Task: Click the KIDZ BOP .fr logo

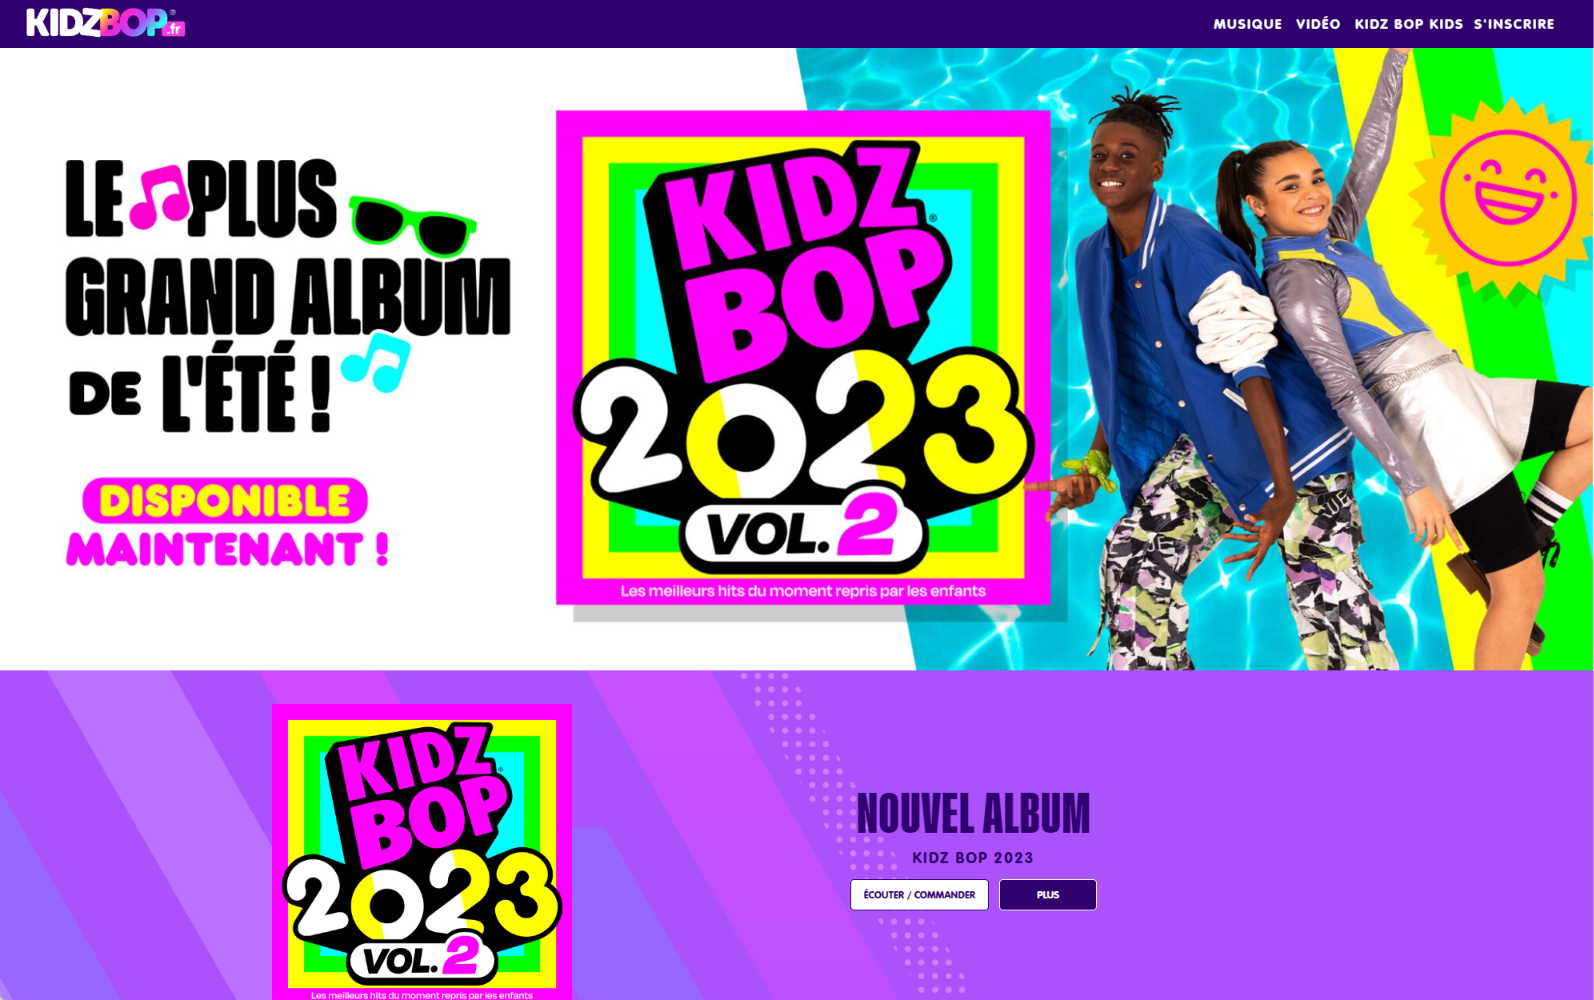Action: pyautogui.click(x=105, y=22)
